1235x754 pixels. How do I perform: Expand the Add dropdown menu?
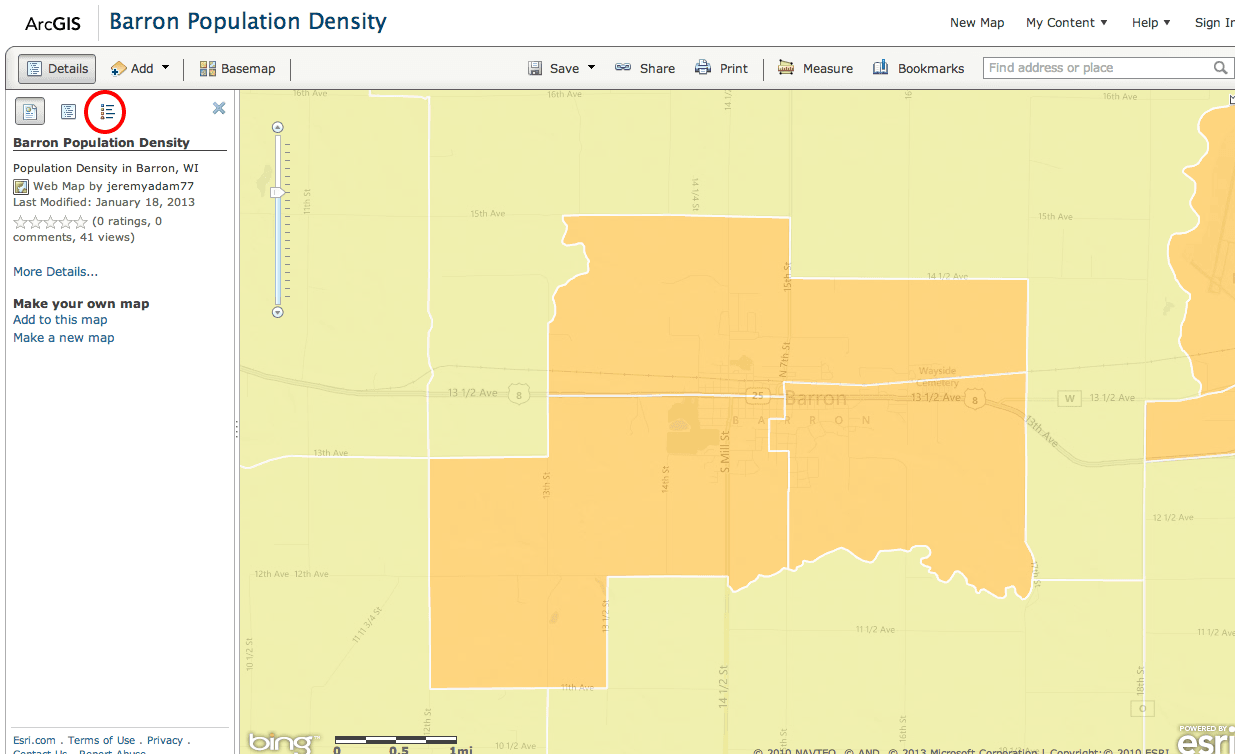(140, 68)
